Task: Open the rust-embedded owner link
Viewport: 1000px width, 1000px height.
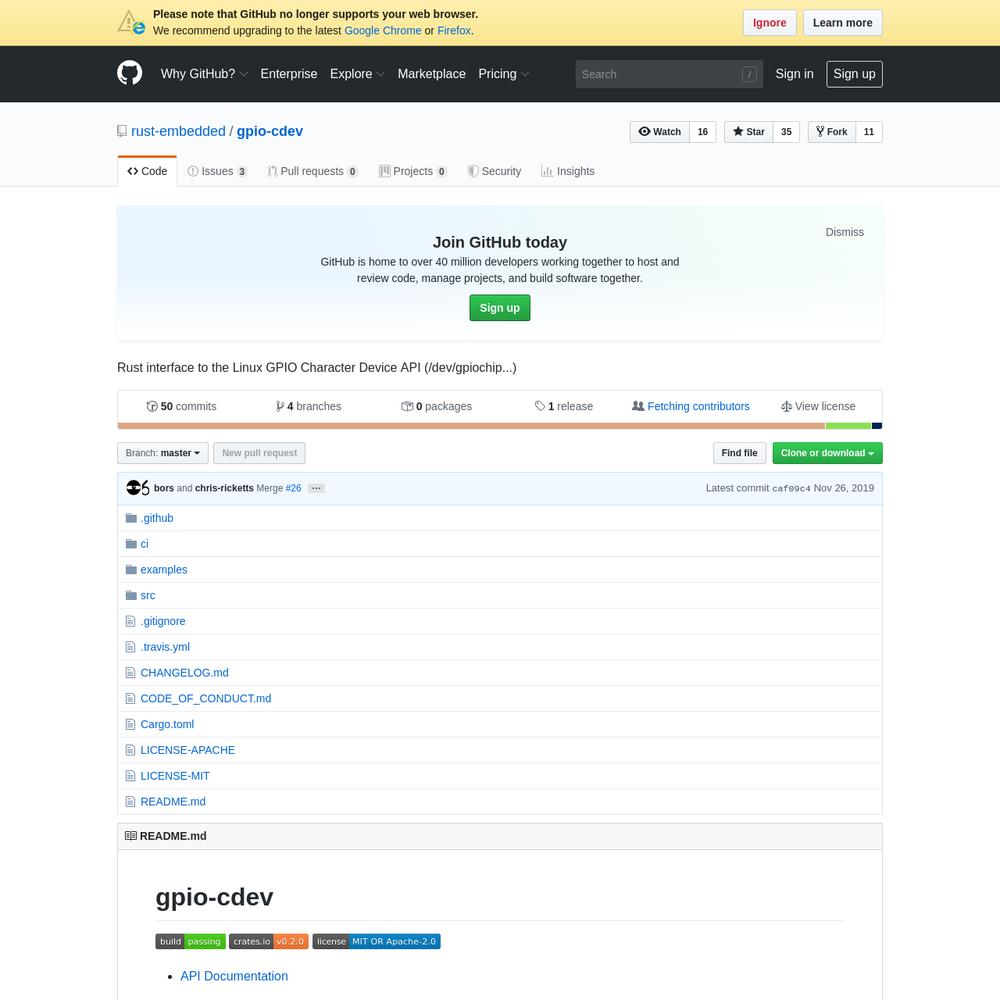Action: (178, 131)
